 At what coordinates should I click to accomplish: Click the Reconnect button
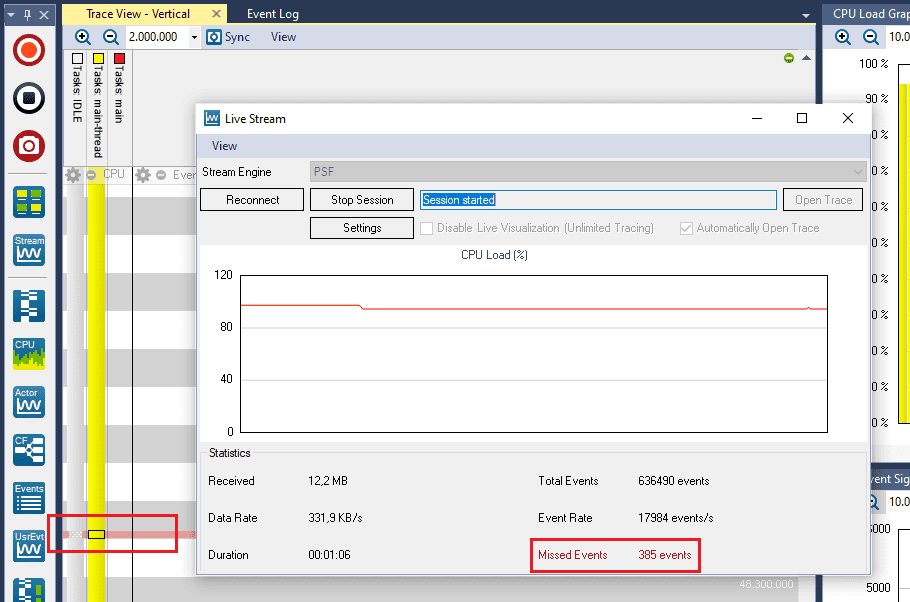coord(252,200)
